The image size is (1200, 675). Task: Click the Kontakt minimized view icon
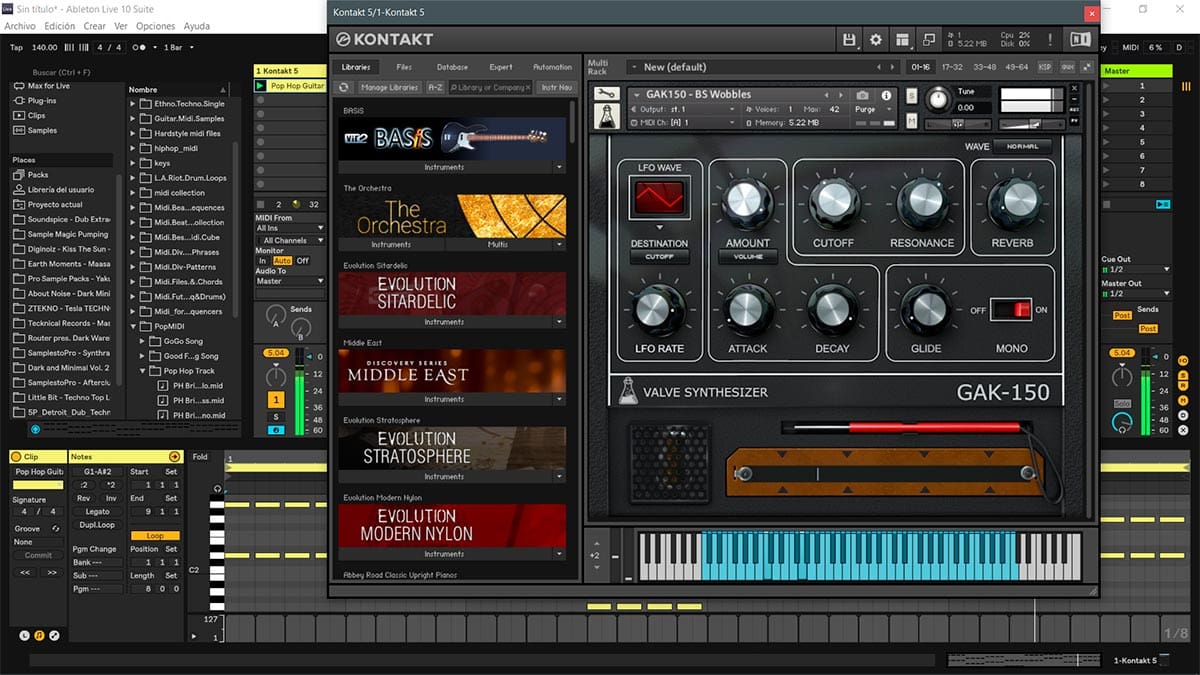coord(929,39)
